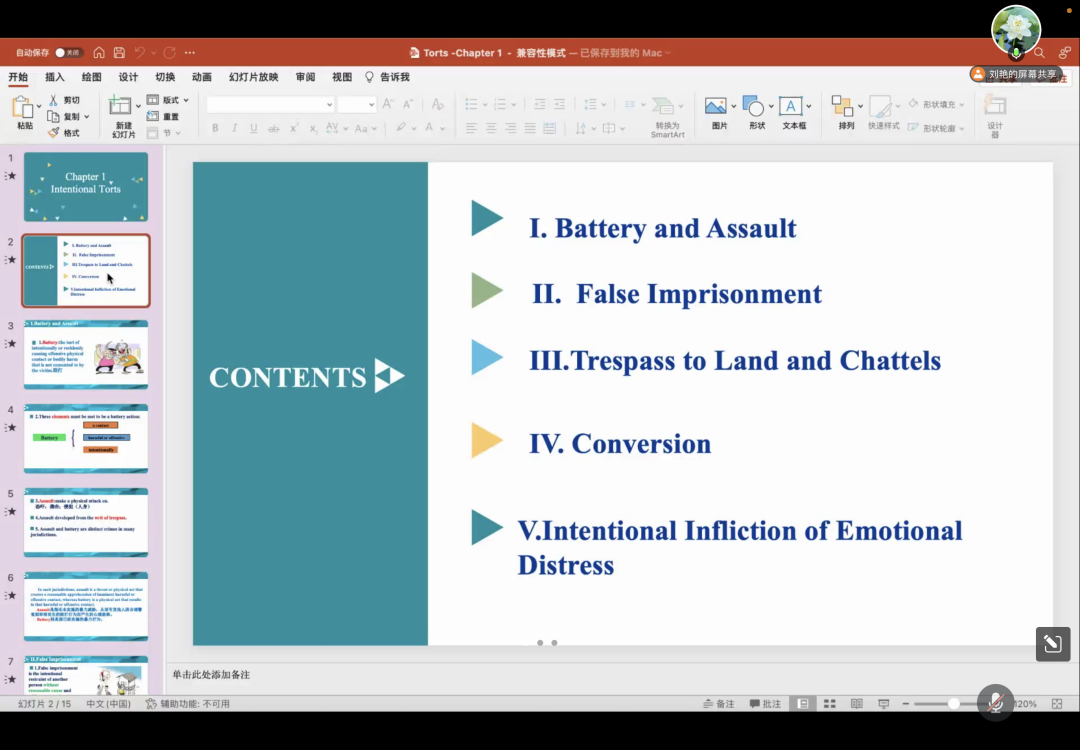Switch to slide sorter view in status bar
Screen dimensions: 1080x750
pyautogui.click(x=828, y=704)
